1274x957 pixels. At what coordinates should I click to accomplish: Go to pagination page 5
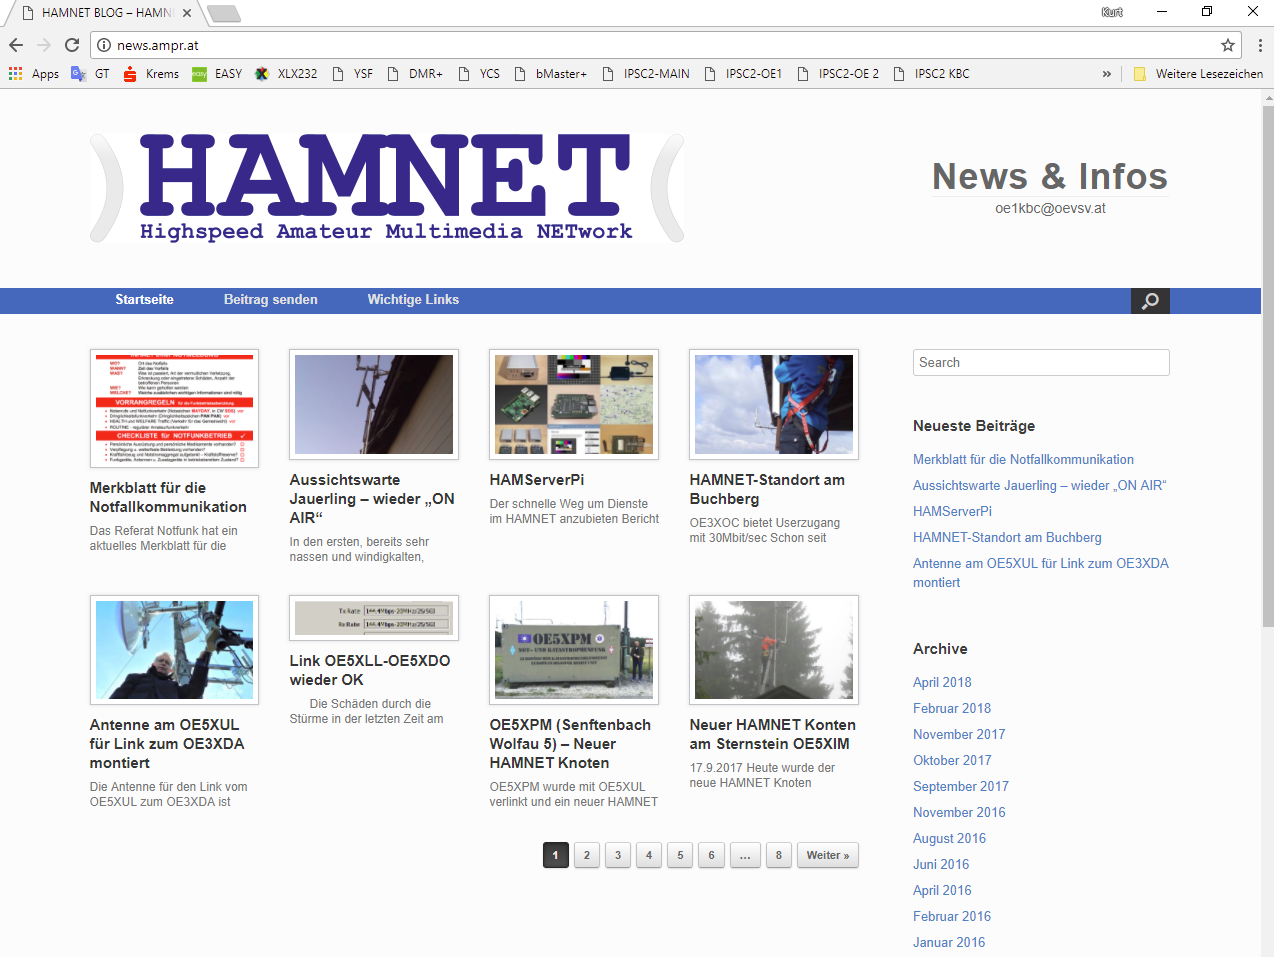click(680, 855)
